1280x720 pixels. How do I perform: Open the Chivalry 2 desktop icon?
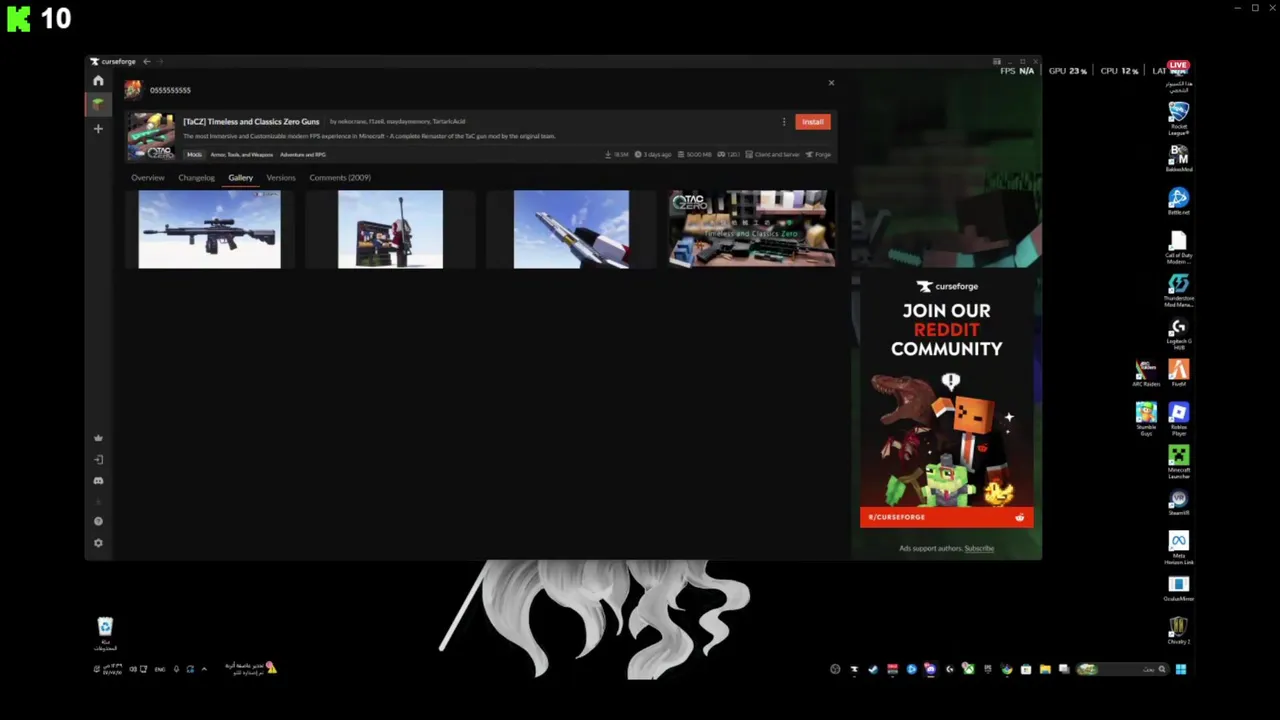point(1179,631)
